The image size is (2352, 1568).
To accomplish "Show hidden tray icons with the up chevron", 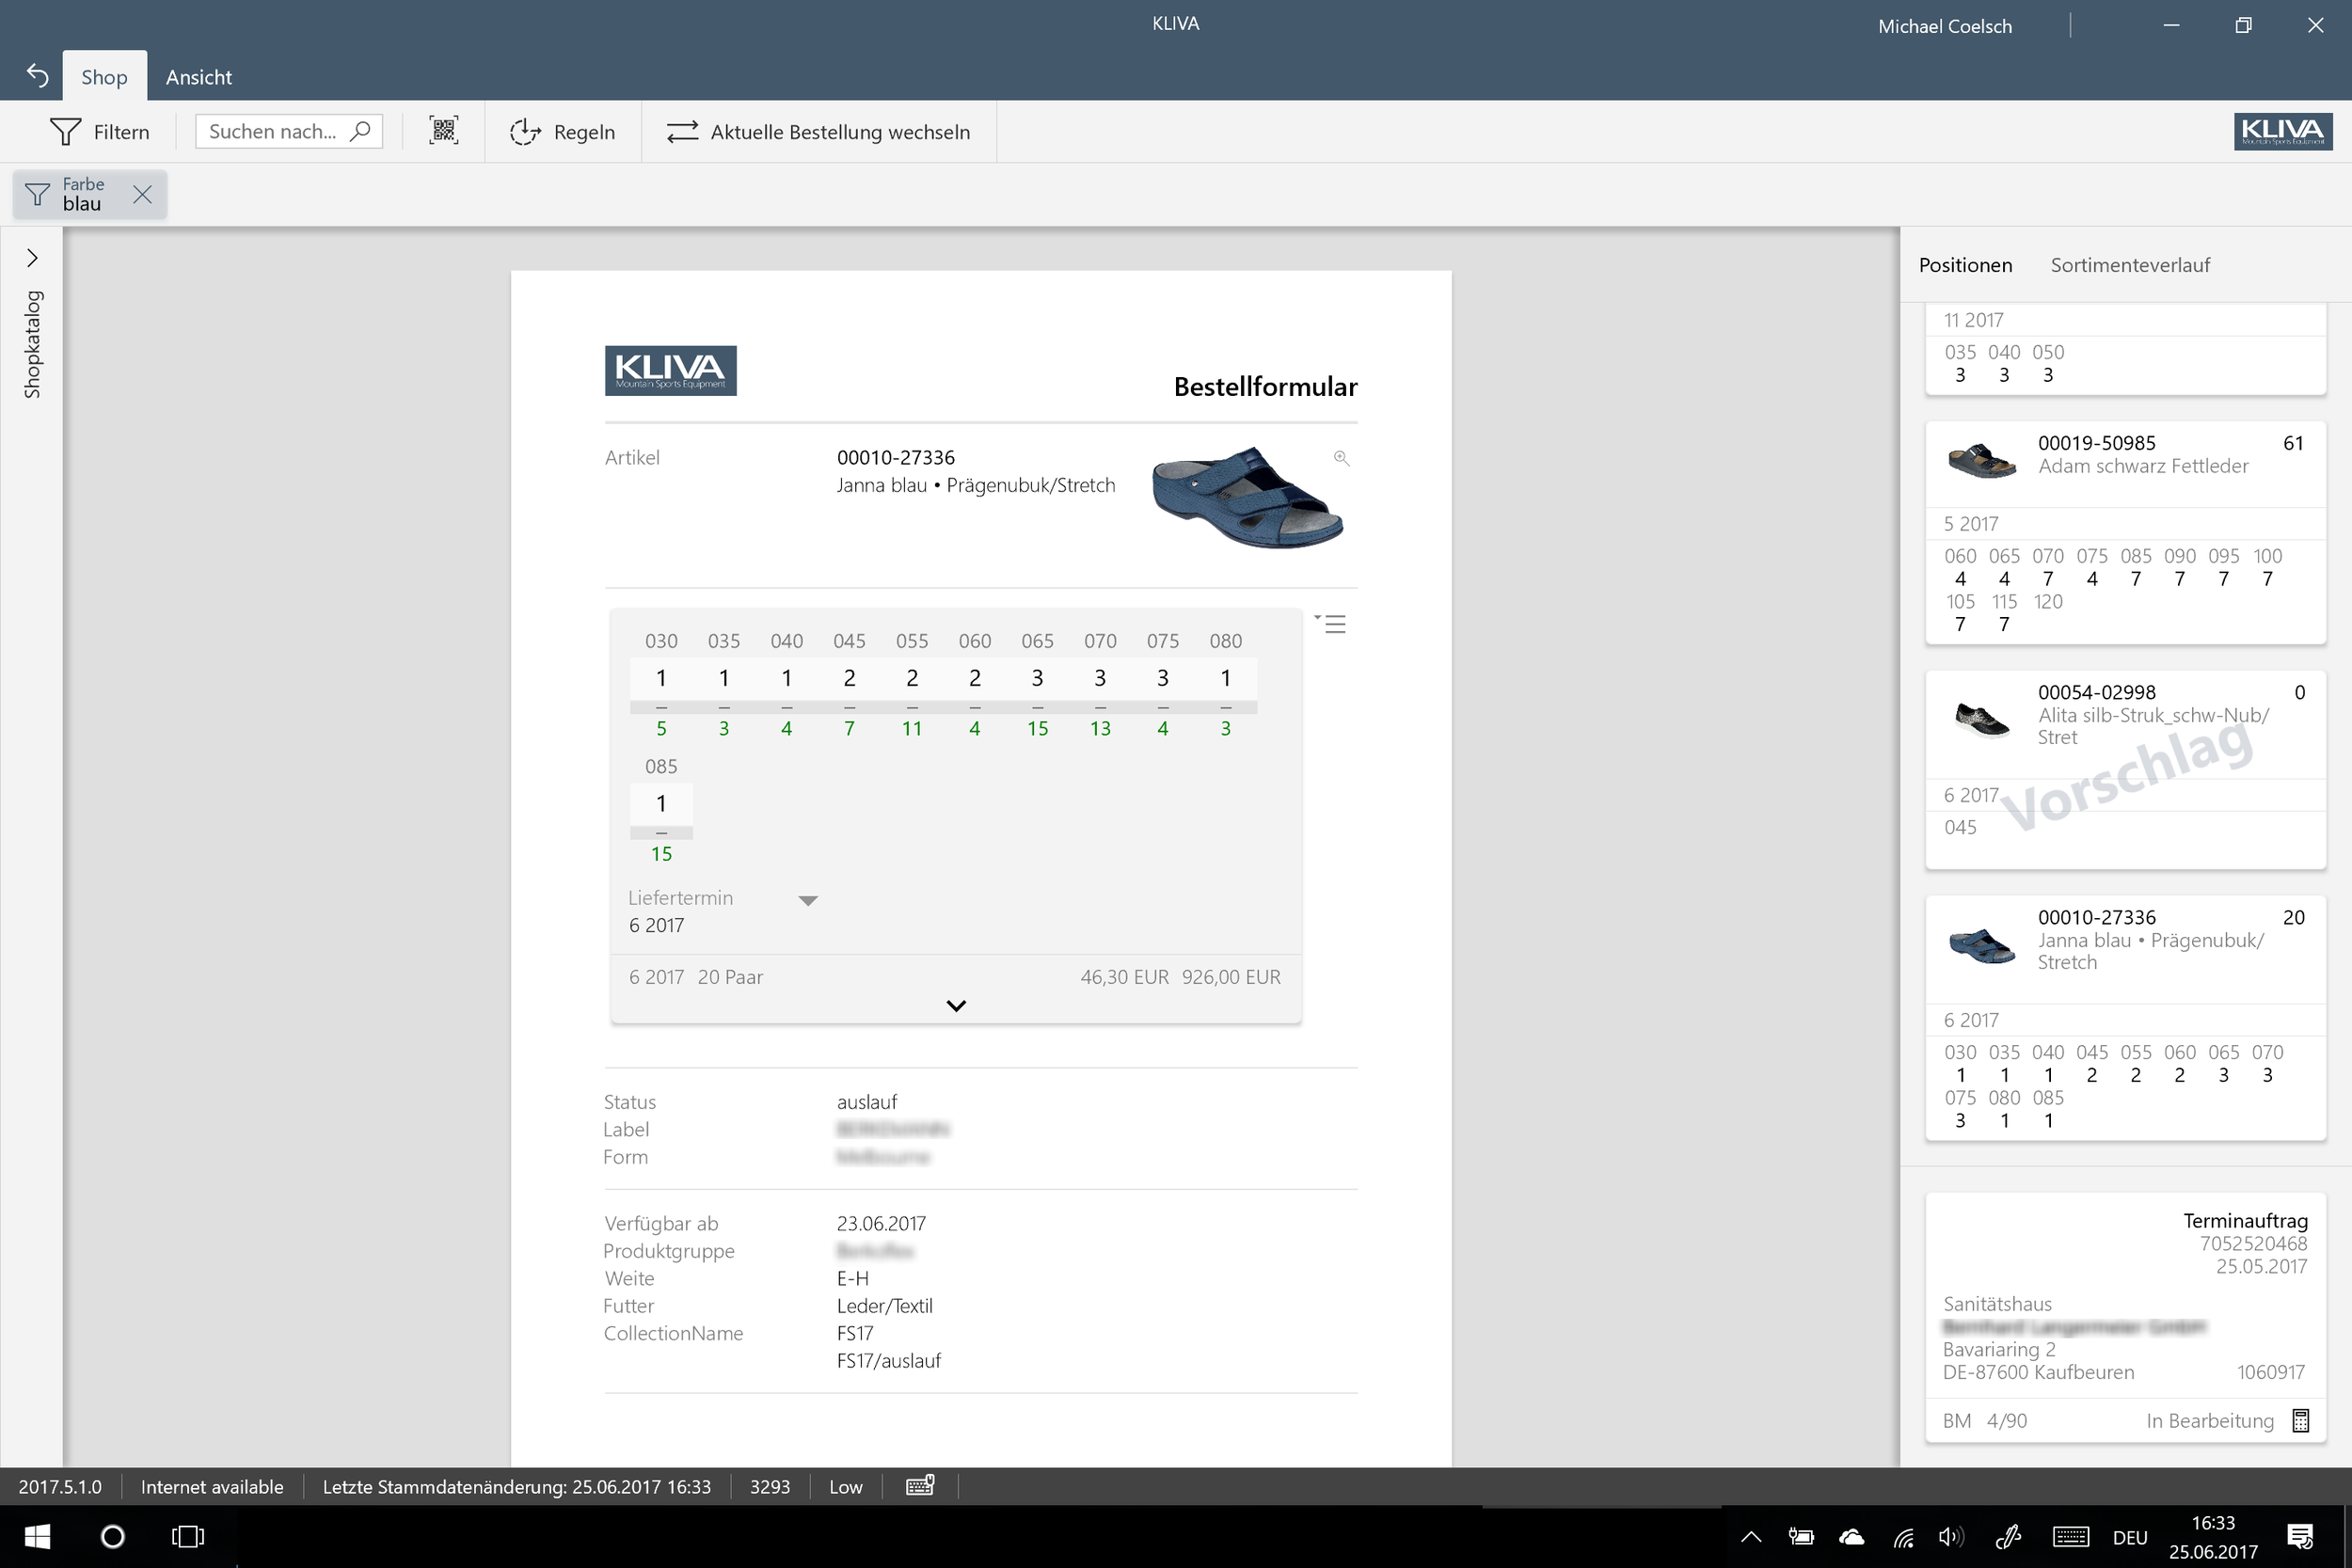I will (x=1751, y=1537).
